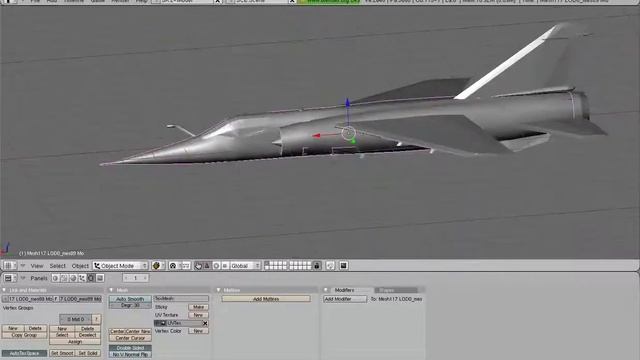Switch buttons window to Scene context
The image size is (640, 360).
point(100,278)
